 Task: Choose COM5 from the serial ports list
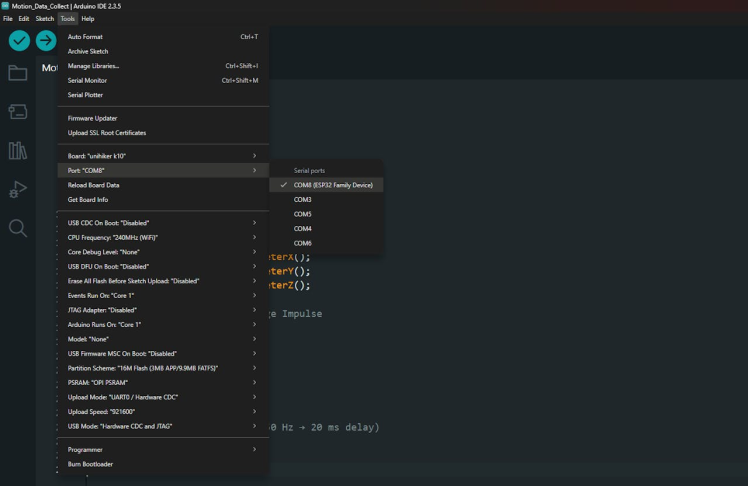[302, 214]
